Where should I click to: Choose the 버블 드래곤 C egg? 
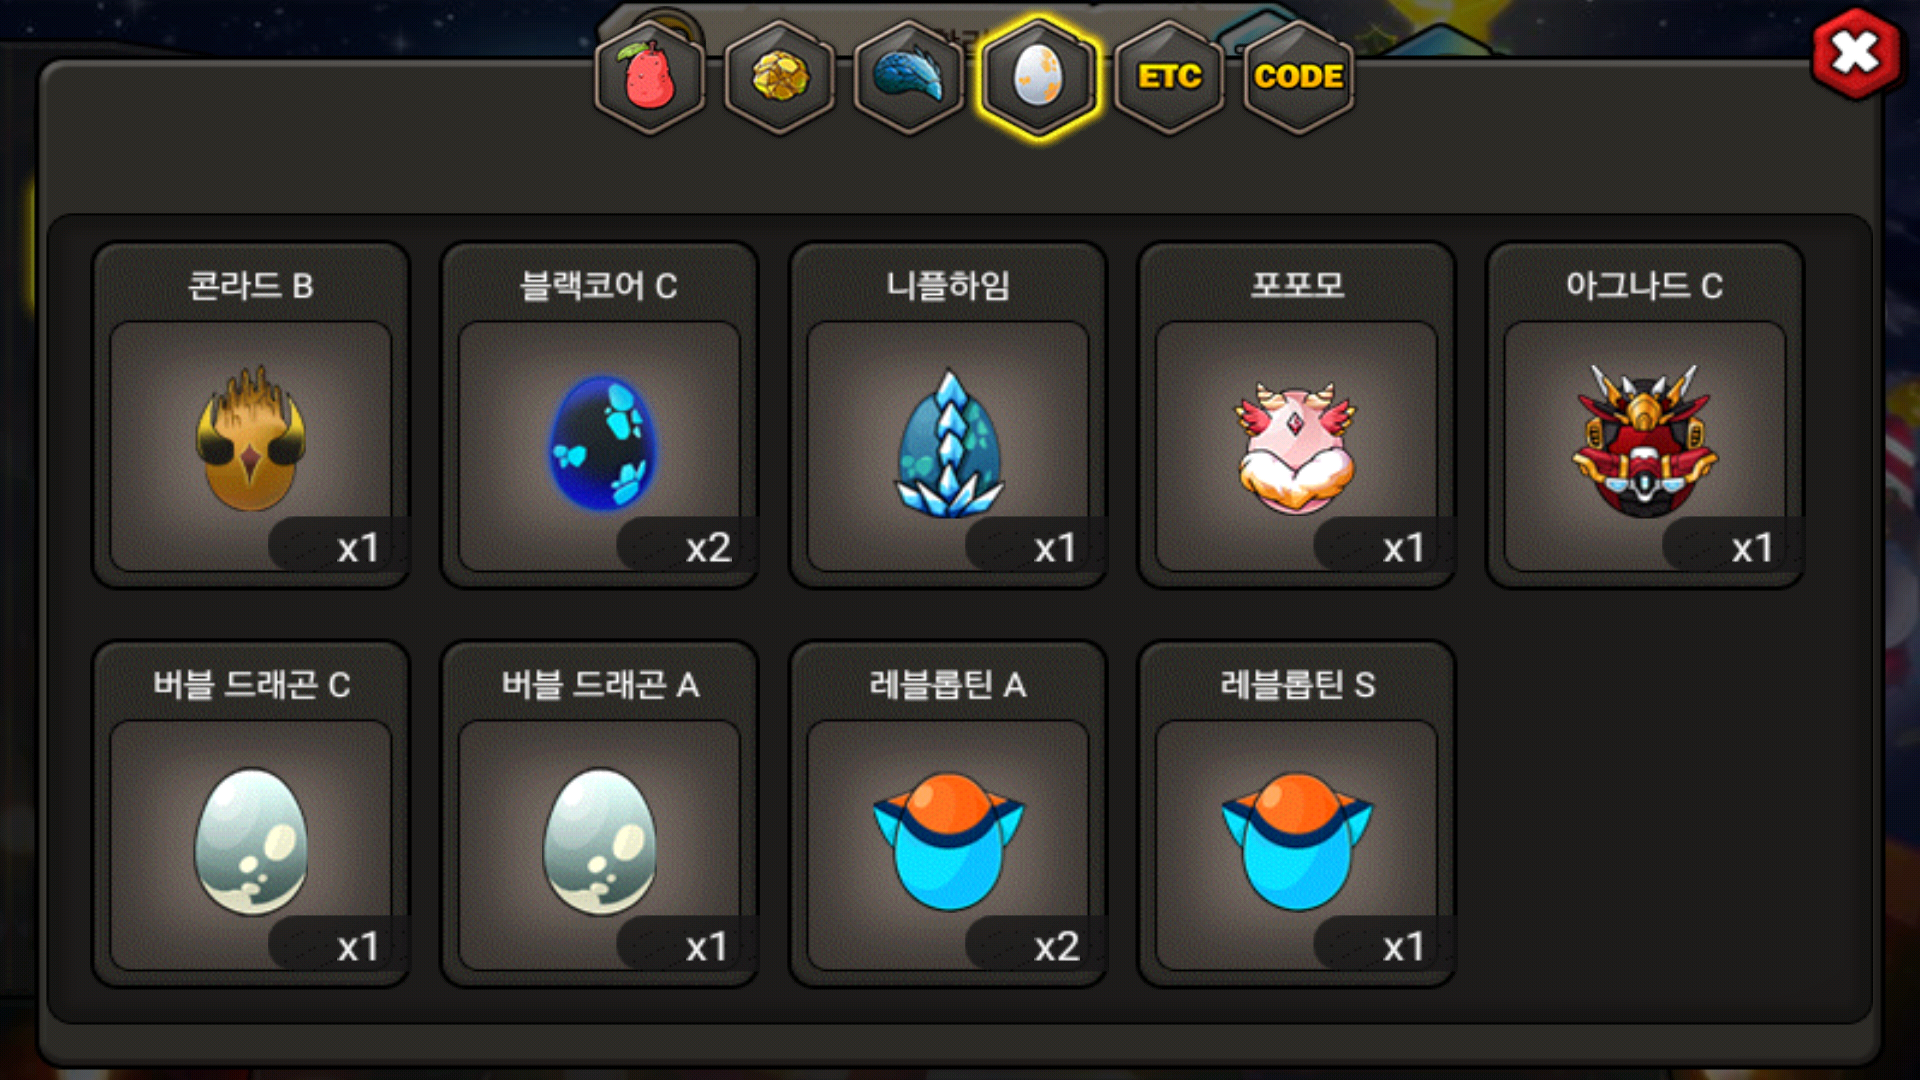[251, 840]
